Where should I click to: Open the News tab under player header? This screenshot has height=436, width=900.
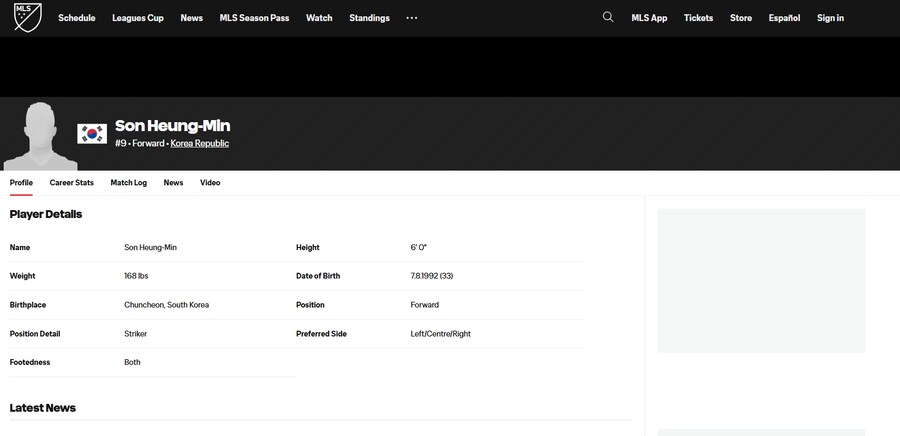pos(173,182)
